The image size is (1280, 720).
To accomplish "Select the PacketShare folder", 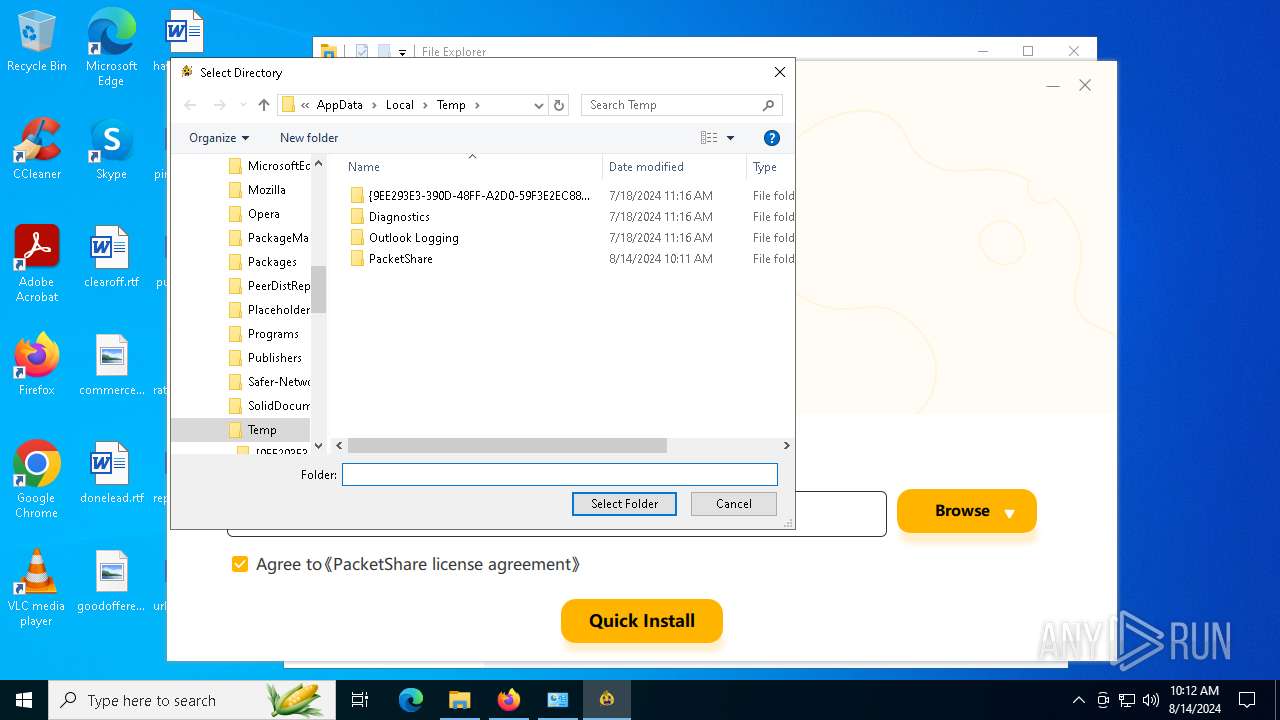I will tap(400, 259).
